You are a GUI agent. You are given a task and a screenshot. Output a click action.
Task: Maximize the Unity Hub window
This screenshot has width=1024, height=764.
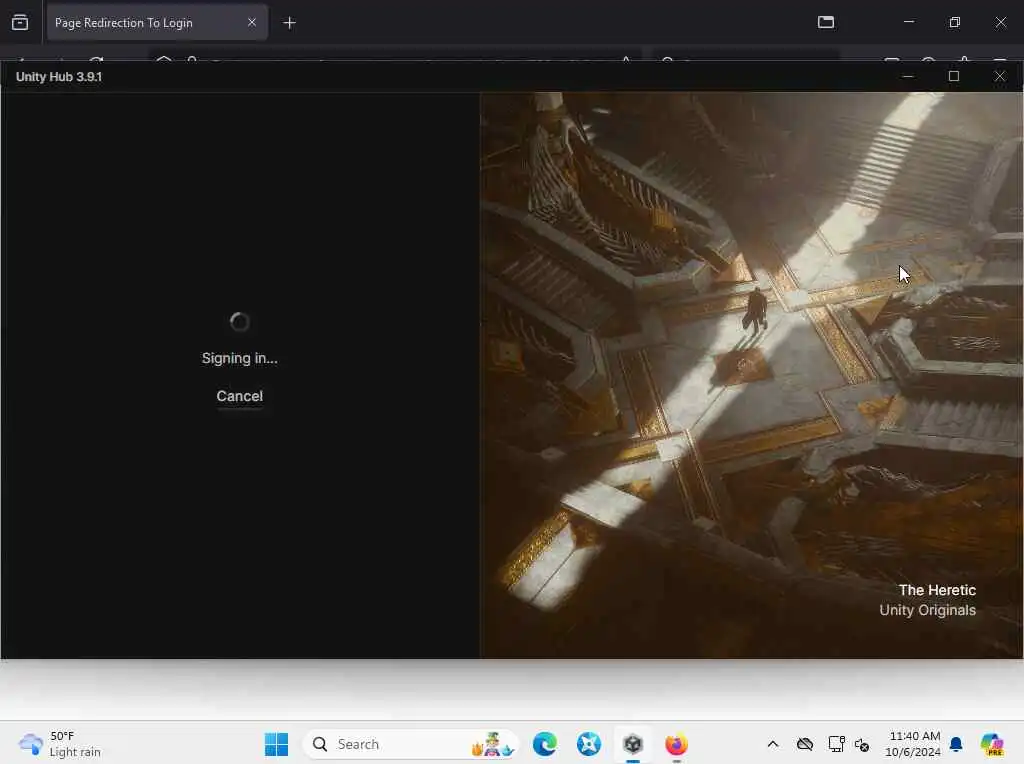point(953,76)
